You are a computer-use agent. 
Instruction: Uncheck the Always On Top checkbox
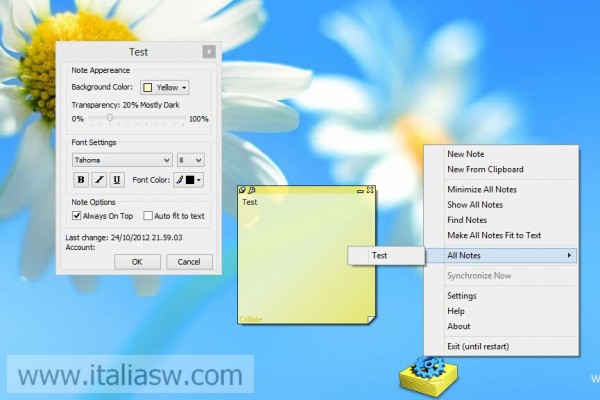tap(76, 215)
